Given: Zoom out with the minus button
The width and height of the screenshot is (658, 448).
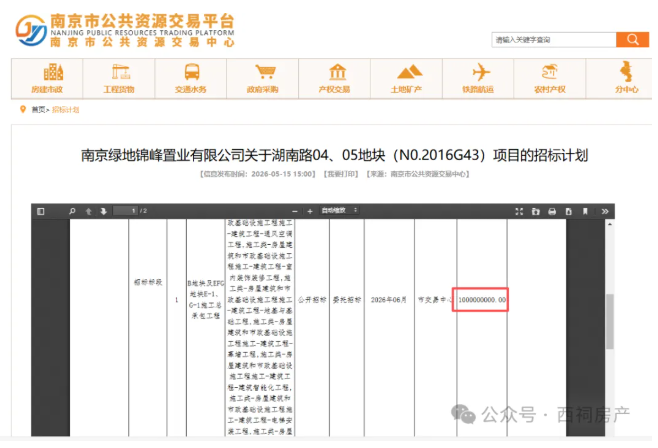Looking at the screenshot, I should pos(295,211).
